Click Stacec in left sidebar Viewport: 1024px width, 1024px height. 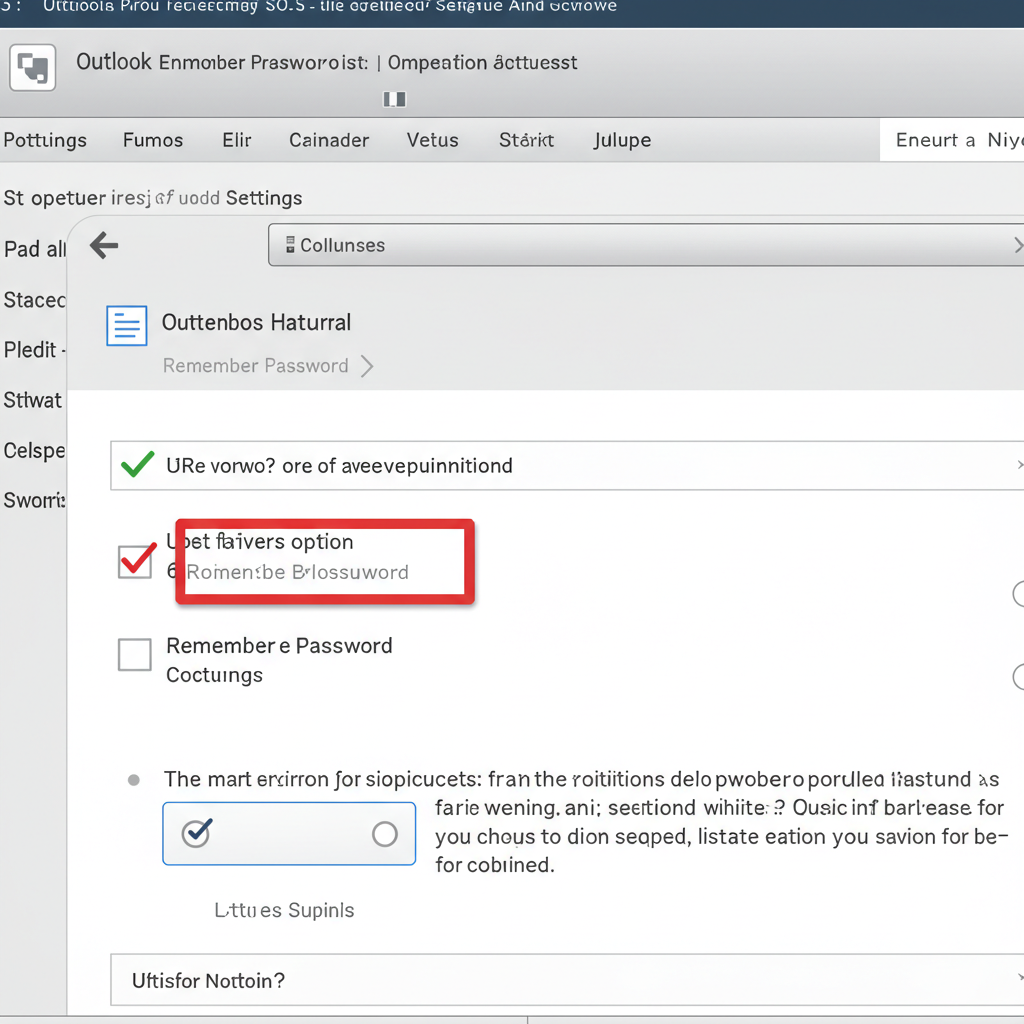[34, 300]
